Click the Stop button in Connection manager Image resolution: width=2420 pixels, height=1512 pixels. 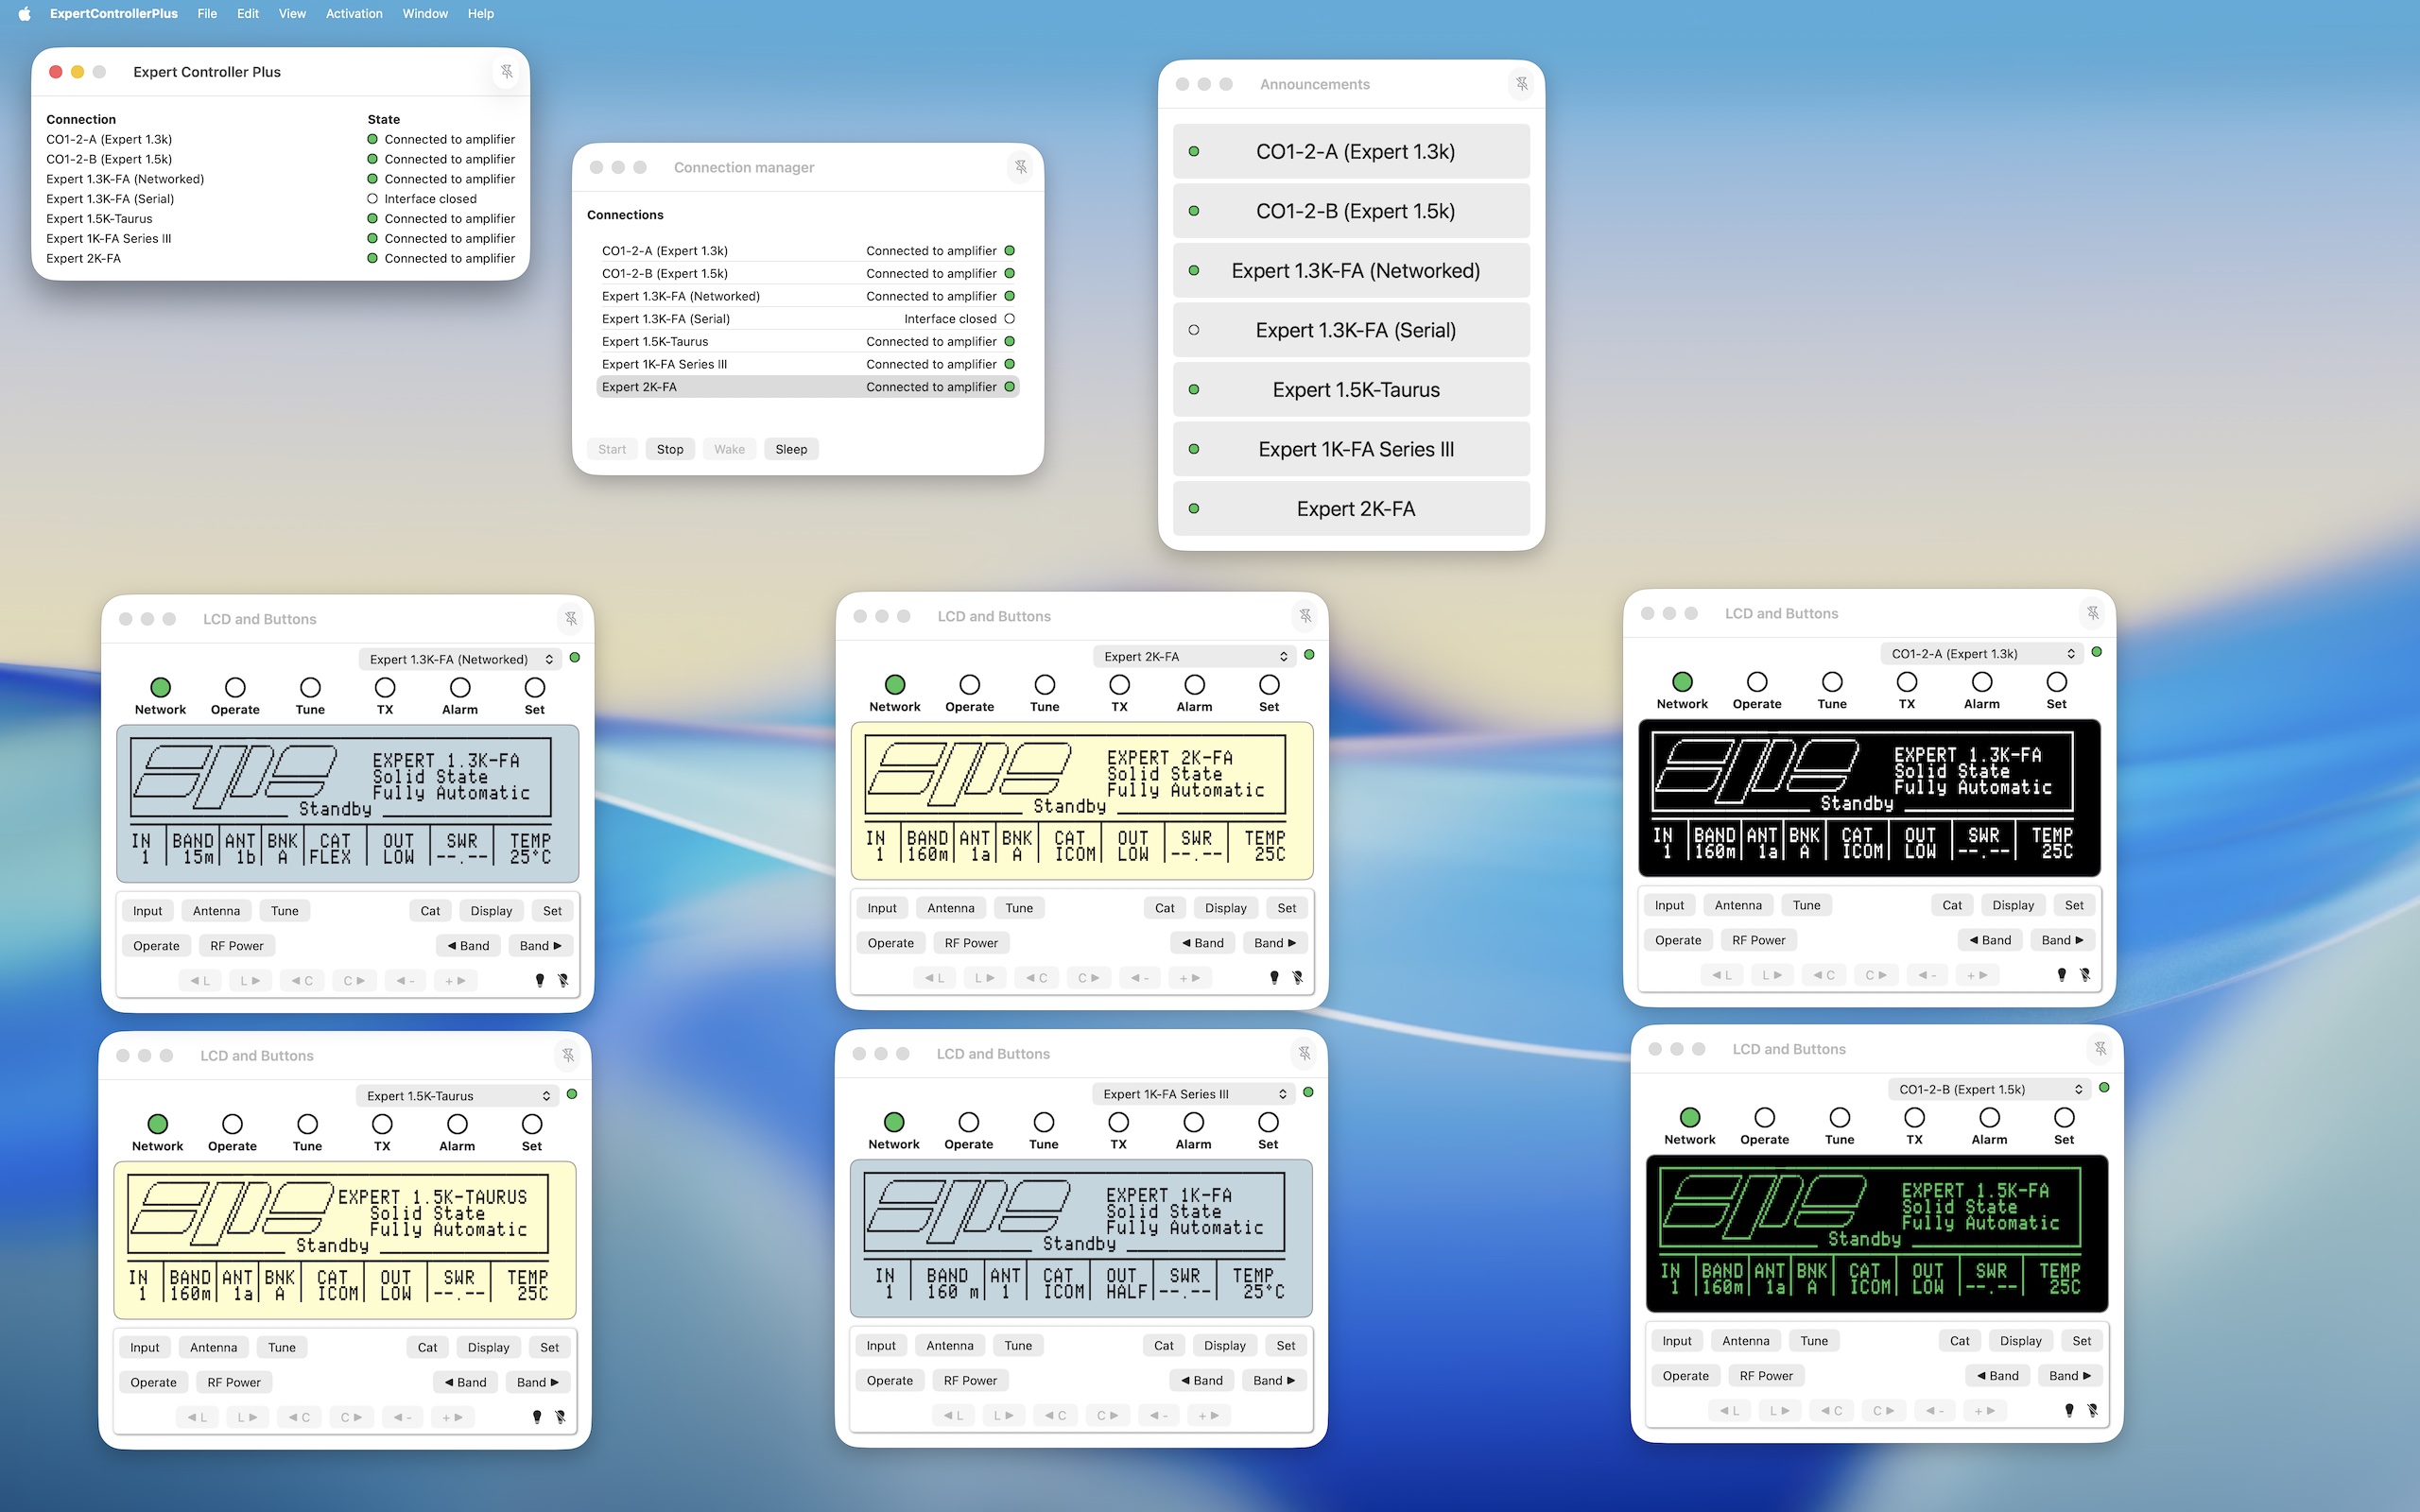pos(670,449)
